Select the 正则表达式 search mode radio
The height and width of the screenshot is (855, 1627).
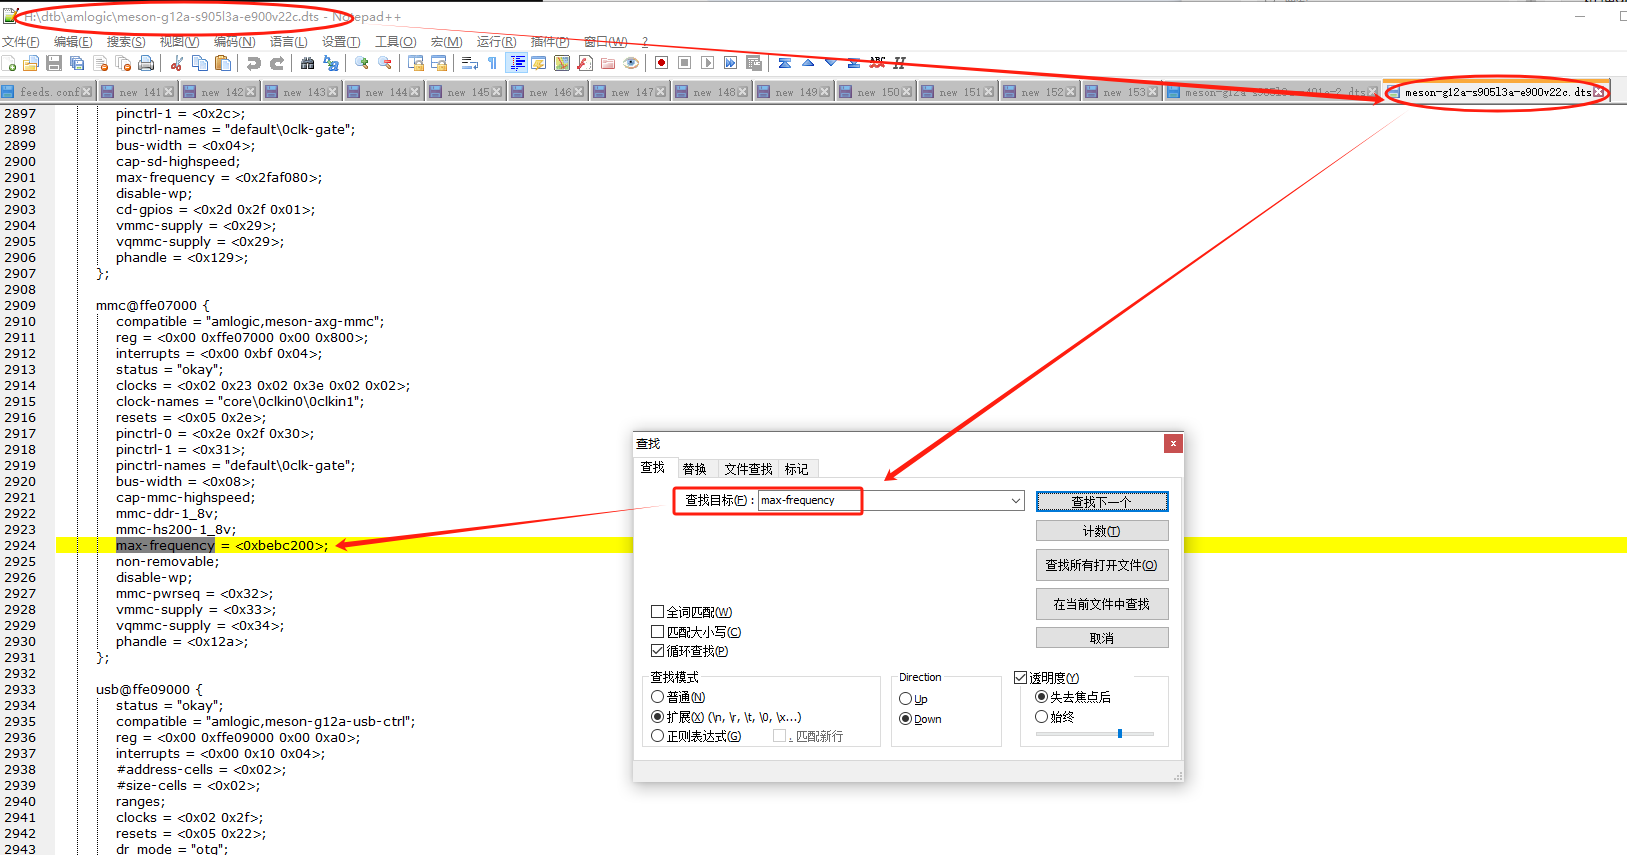[658, 736]
